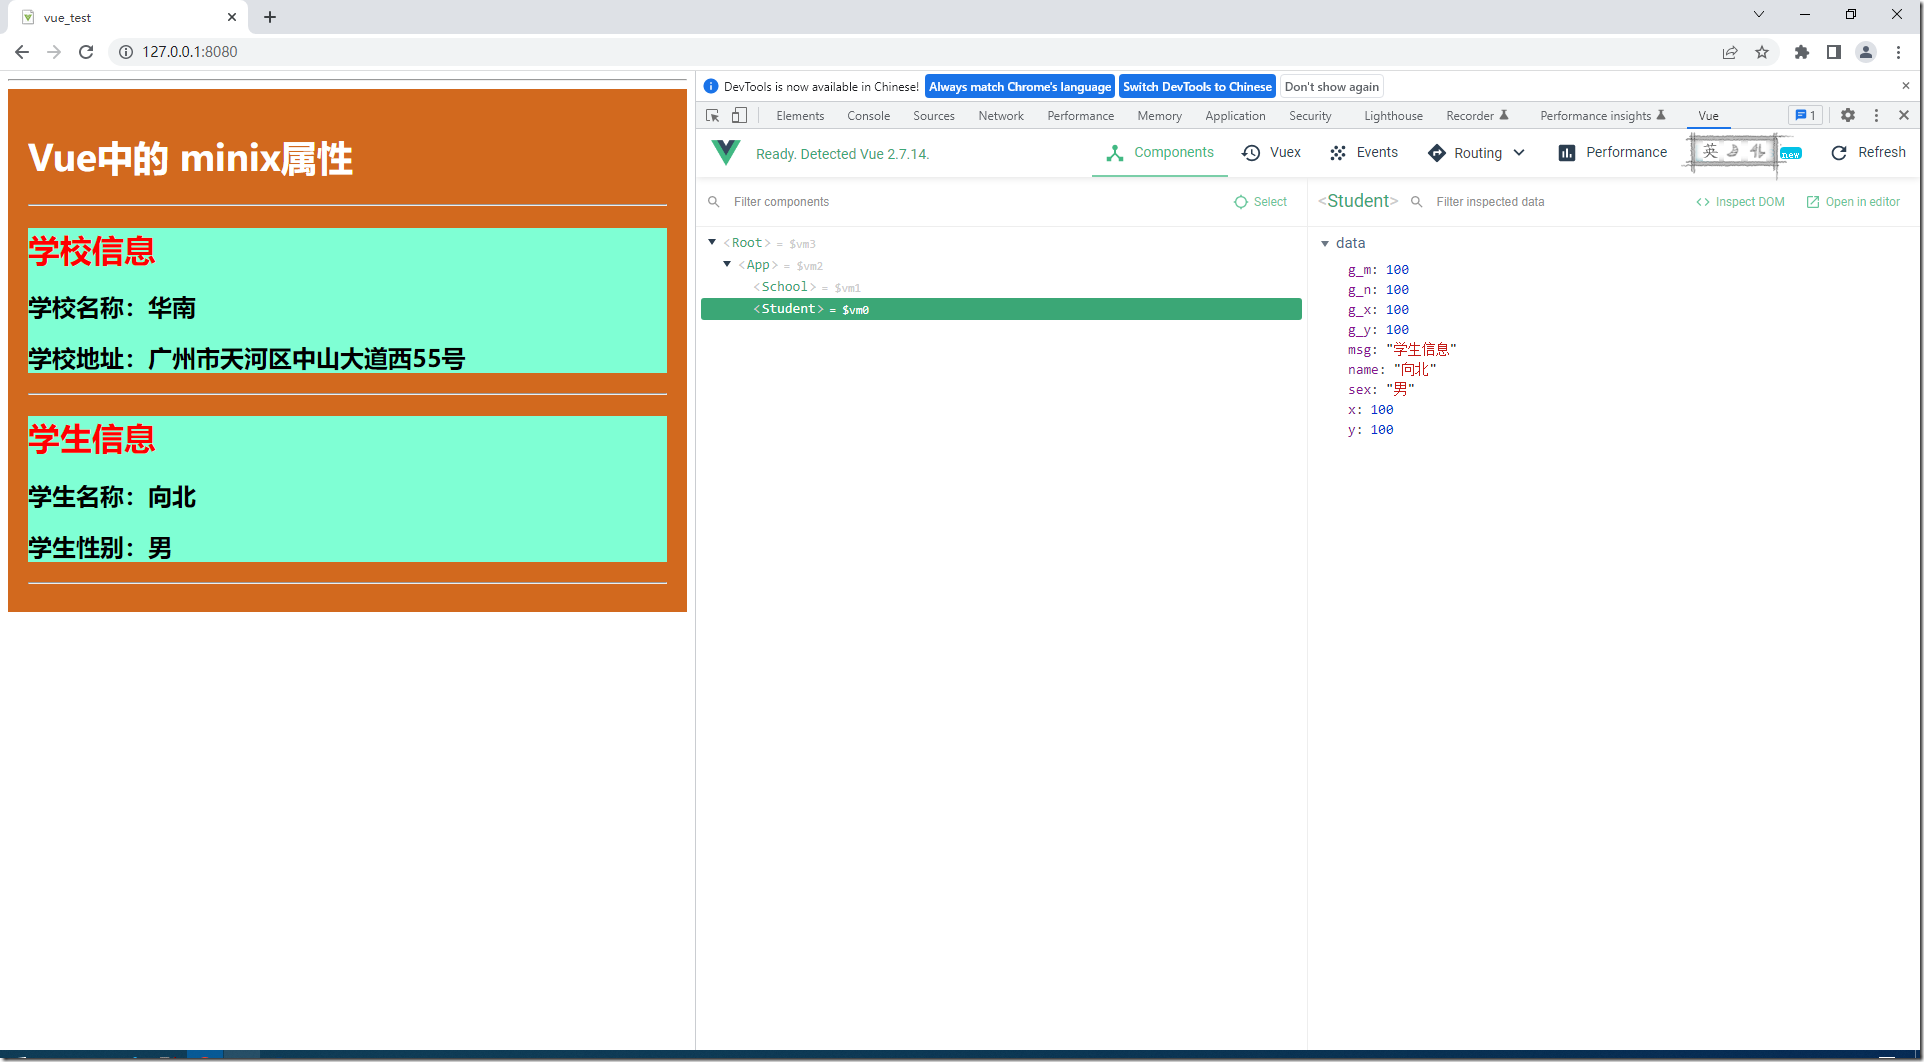Screen dimensions: 1924x1062
Task: Open the extensions puzzle icon
Action: (1802, 52)
